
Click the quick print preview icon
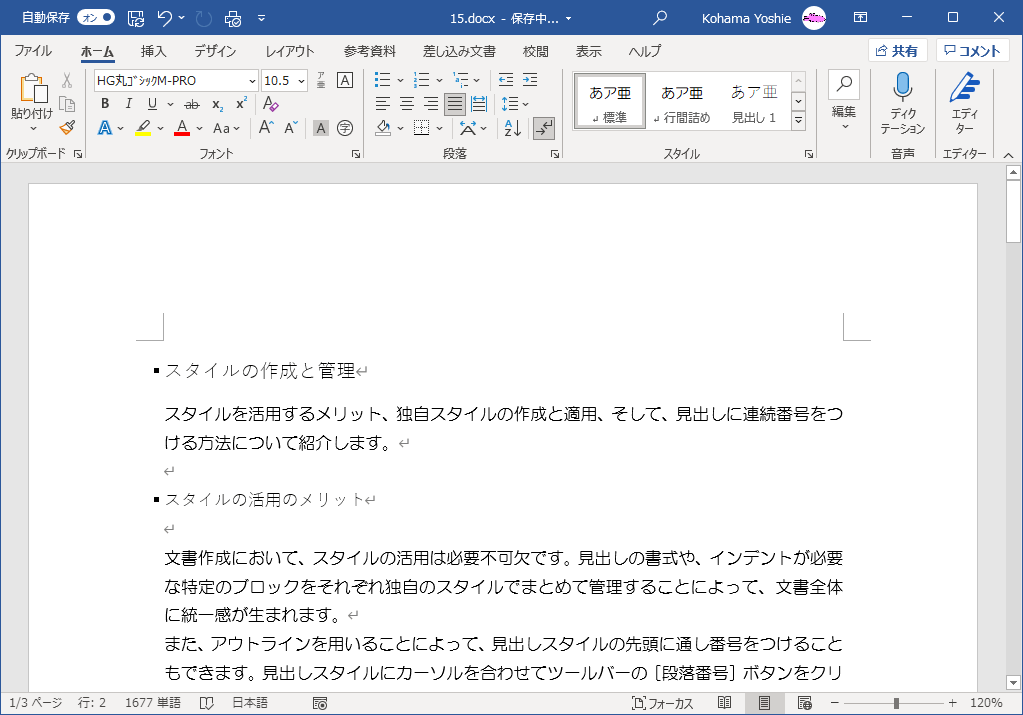tap(233, 18)
